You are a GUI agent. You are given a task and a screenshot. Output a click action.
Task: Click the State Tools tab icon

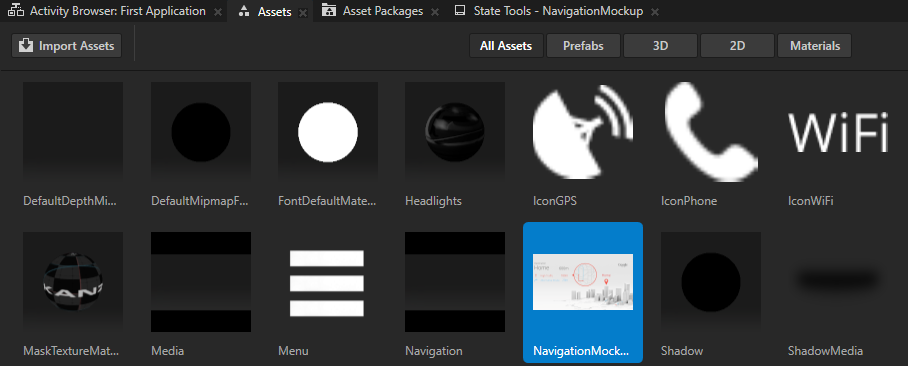click(460, 11)
